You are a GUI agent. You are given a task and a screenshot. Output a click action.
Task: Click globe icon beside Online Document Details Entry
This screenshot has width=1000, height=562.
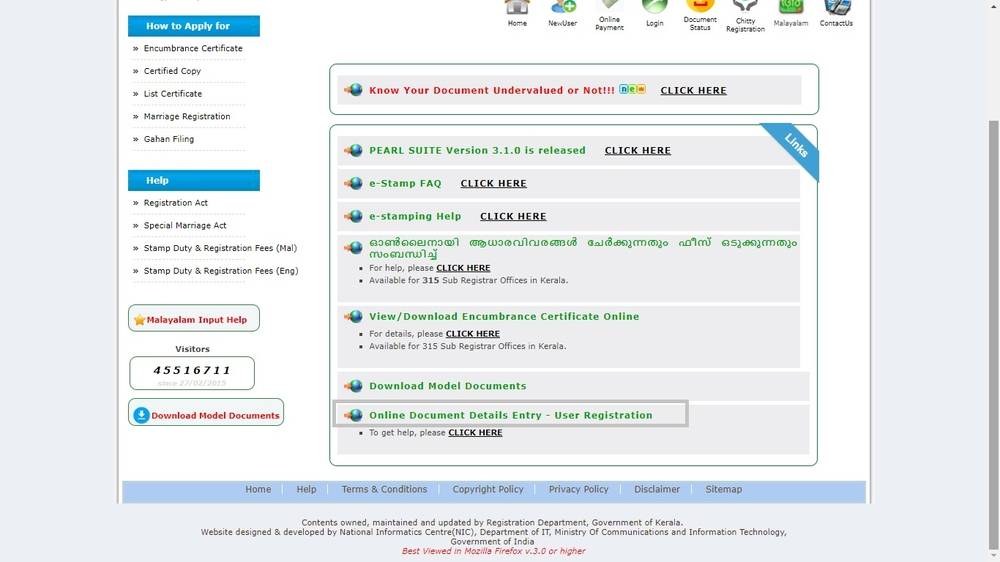(x=353, y=415)
